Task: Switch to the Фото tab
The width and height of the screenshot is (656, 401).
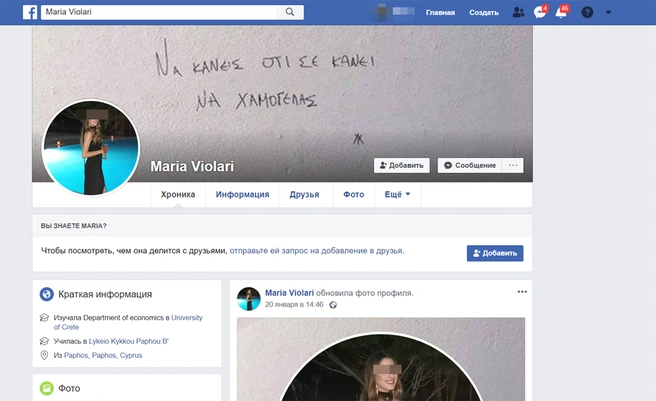Action: click(x=354, y=194)
